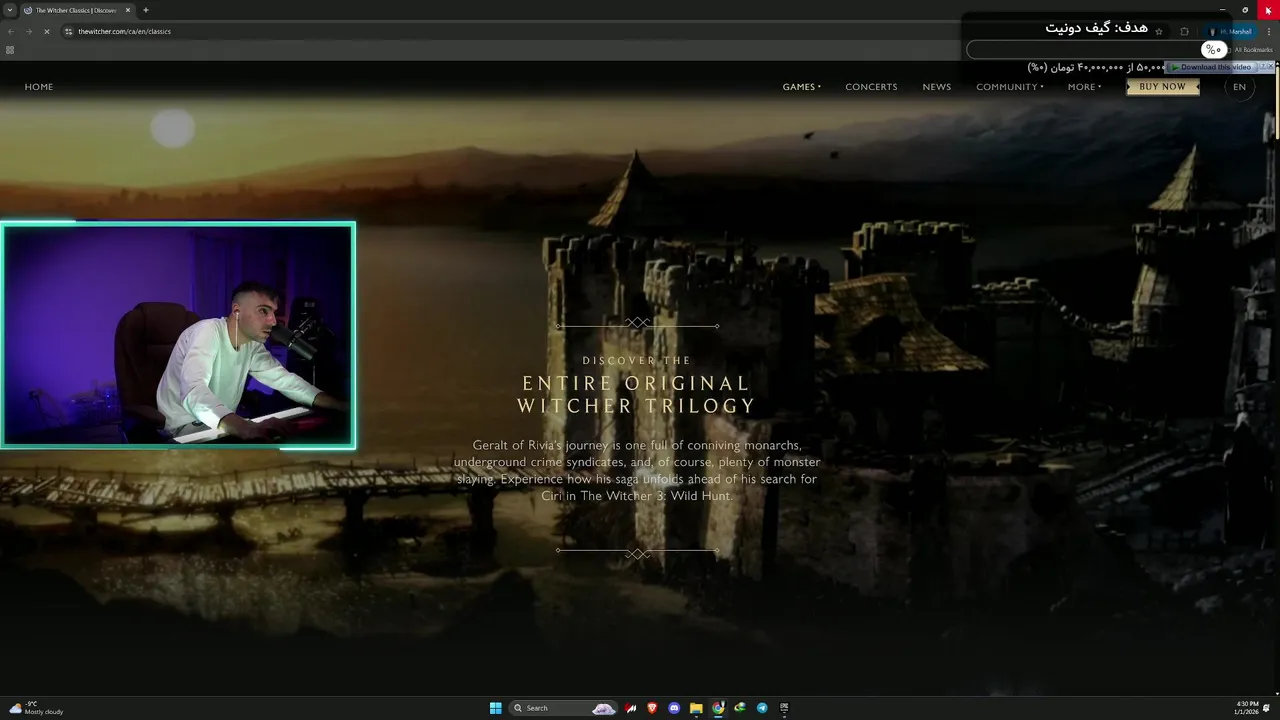The image size is (1280, 720).
Task: Open the NEWS page
Action: (937, 87)
